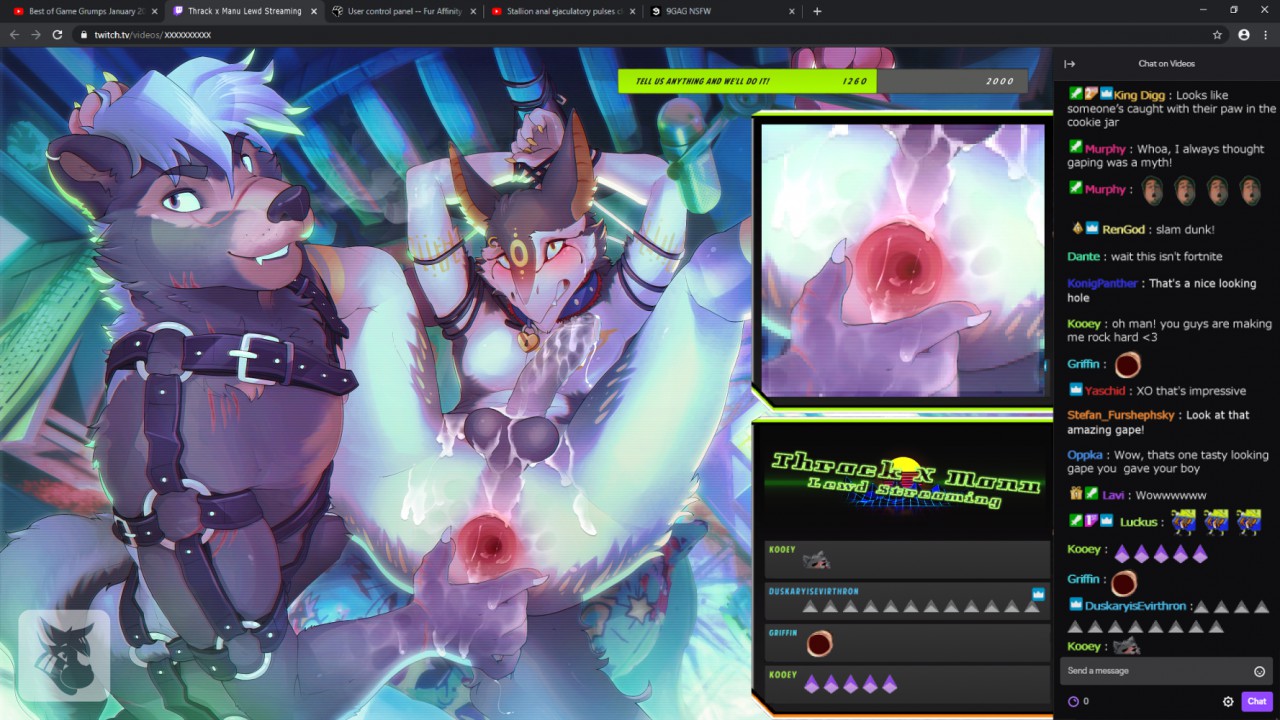
Task: Restore down the browser window
Action: (1234, 10)
